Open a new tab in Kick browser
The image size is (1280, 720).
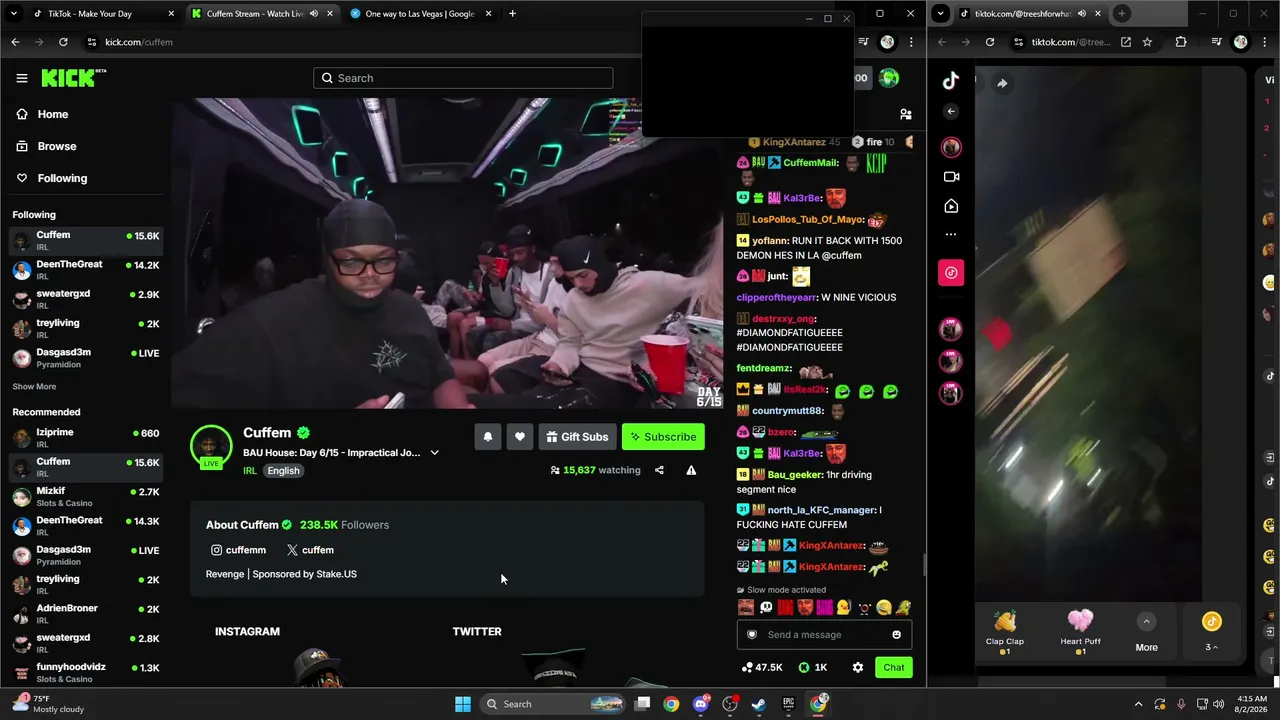click(512, 14)
